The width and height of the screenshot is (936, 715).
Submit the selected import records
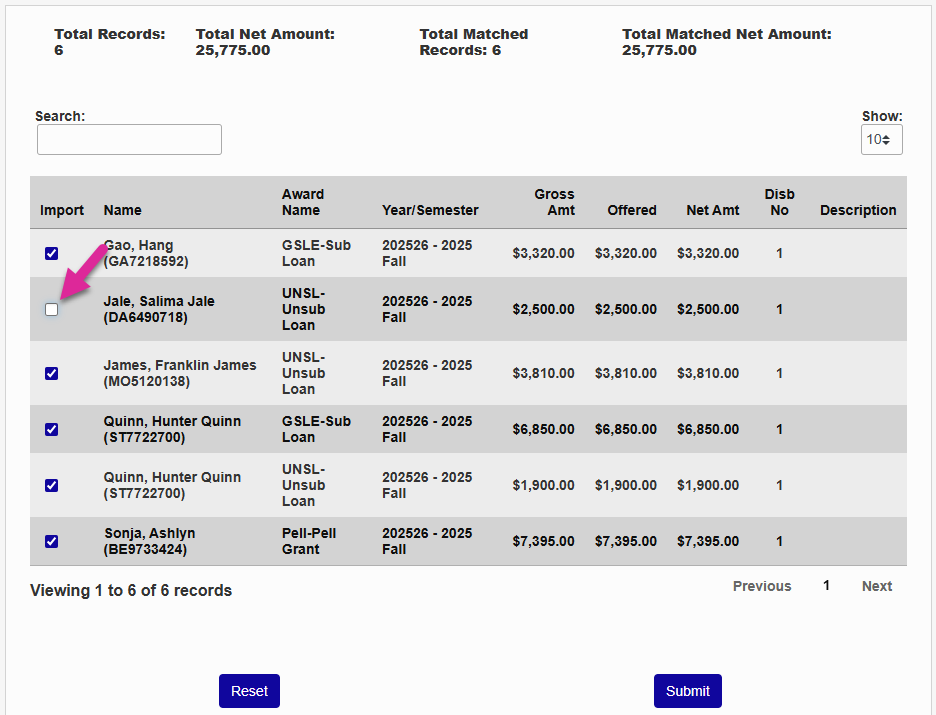[x=687, y=691]
